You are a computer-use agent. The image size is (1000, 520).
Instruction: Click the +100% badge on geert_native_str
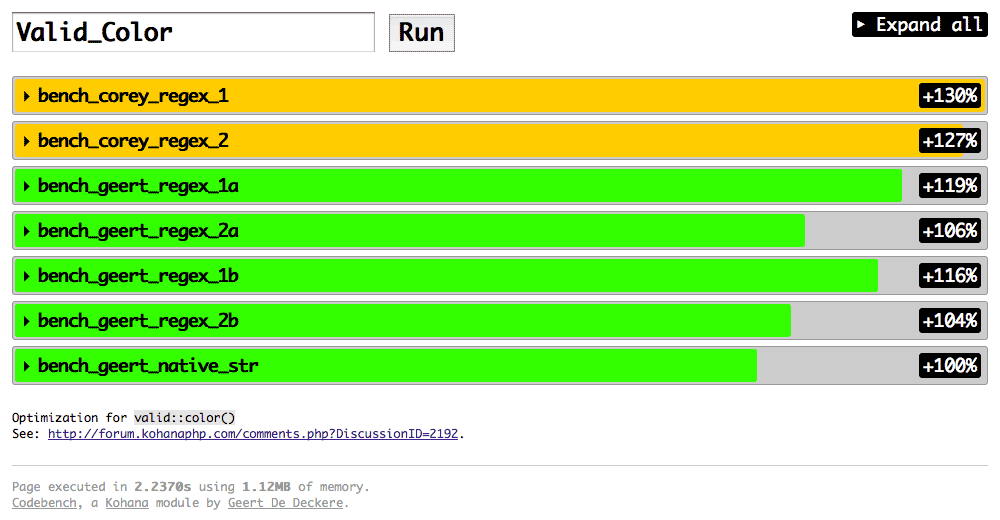point(949,366)
